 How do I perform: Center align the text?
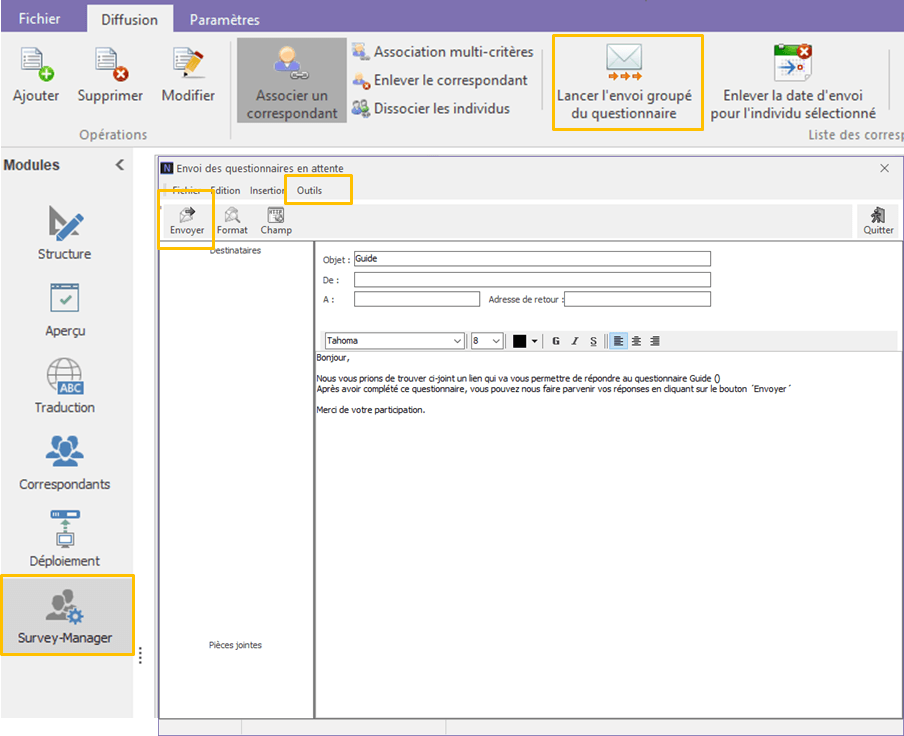(x=636, y=341)
